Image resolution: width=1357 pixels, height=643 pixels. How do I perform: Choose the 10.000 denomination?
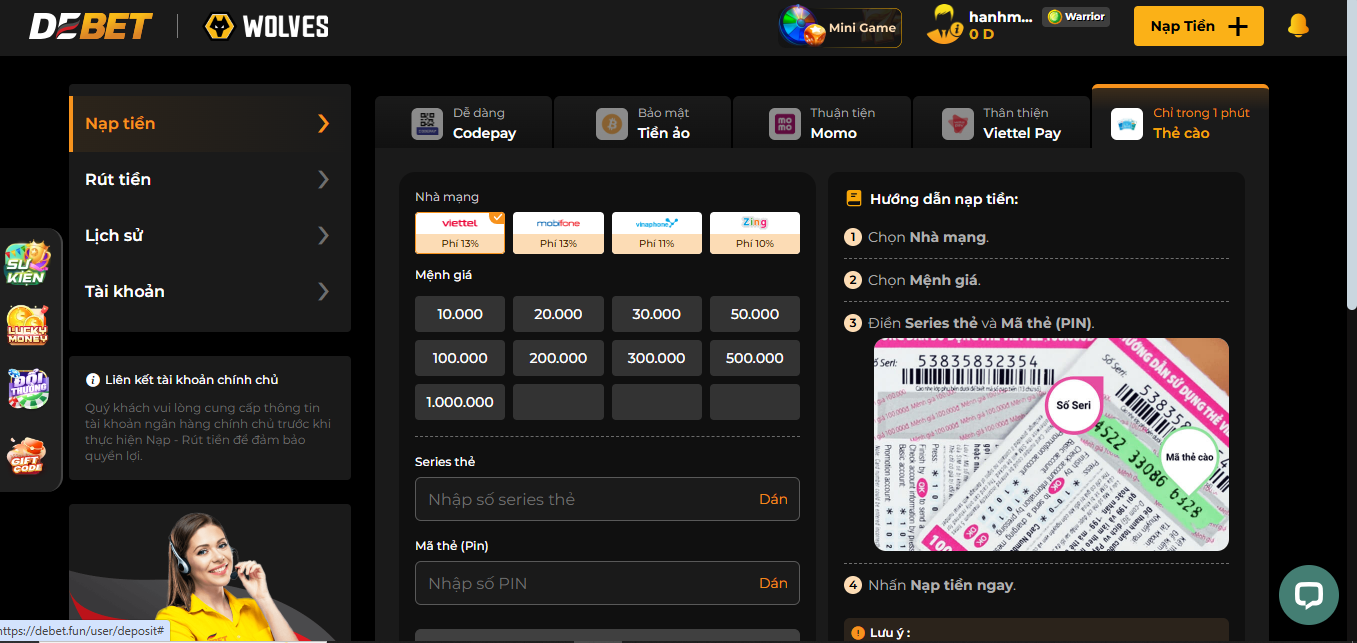[x=460, y=314]
